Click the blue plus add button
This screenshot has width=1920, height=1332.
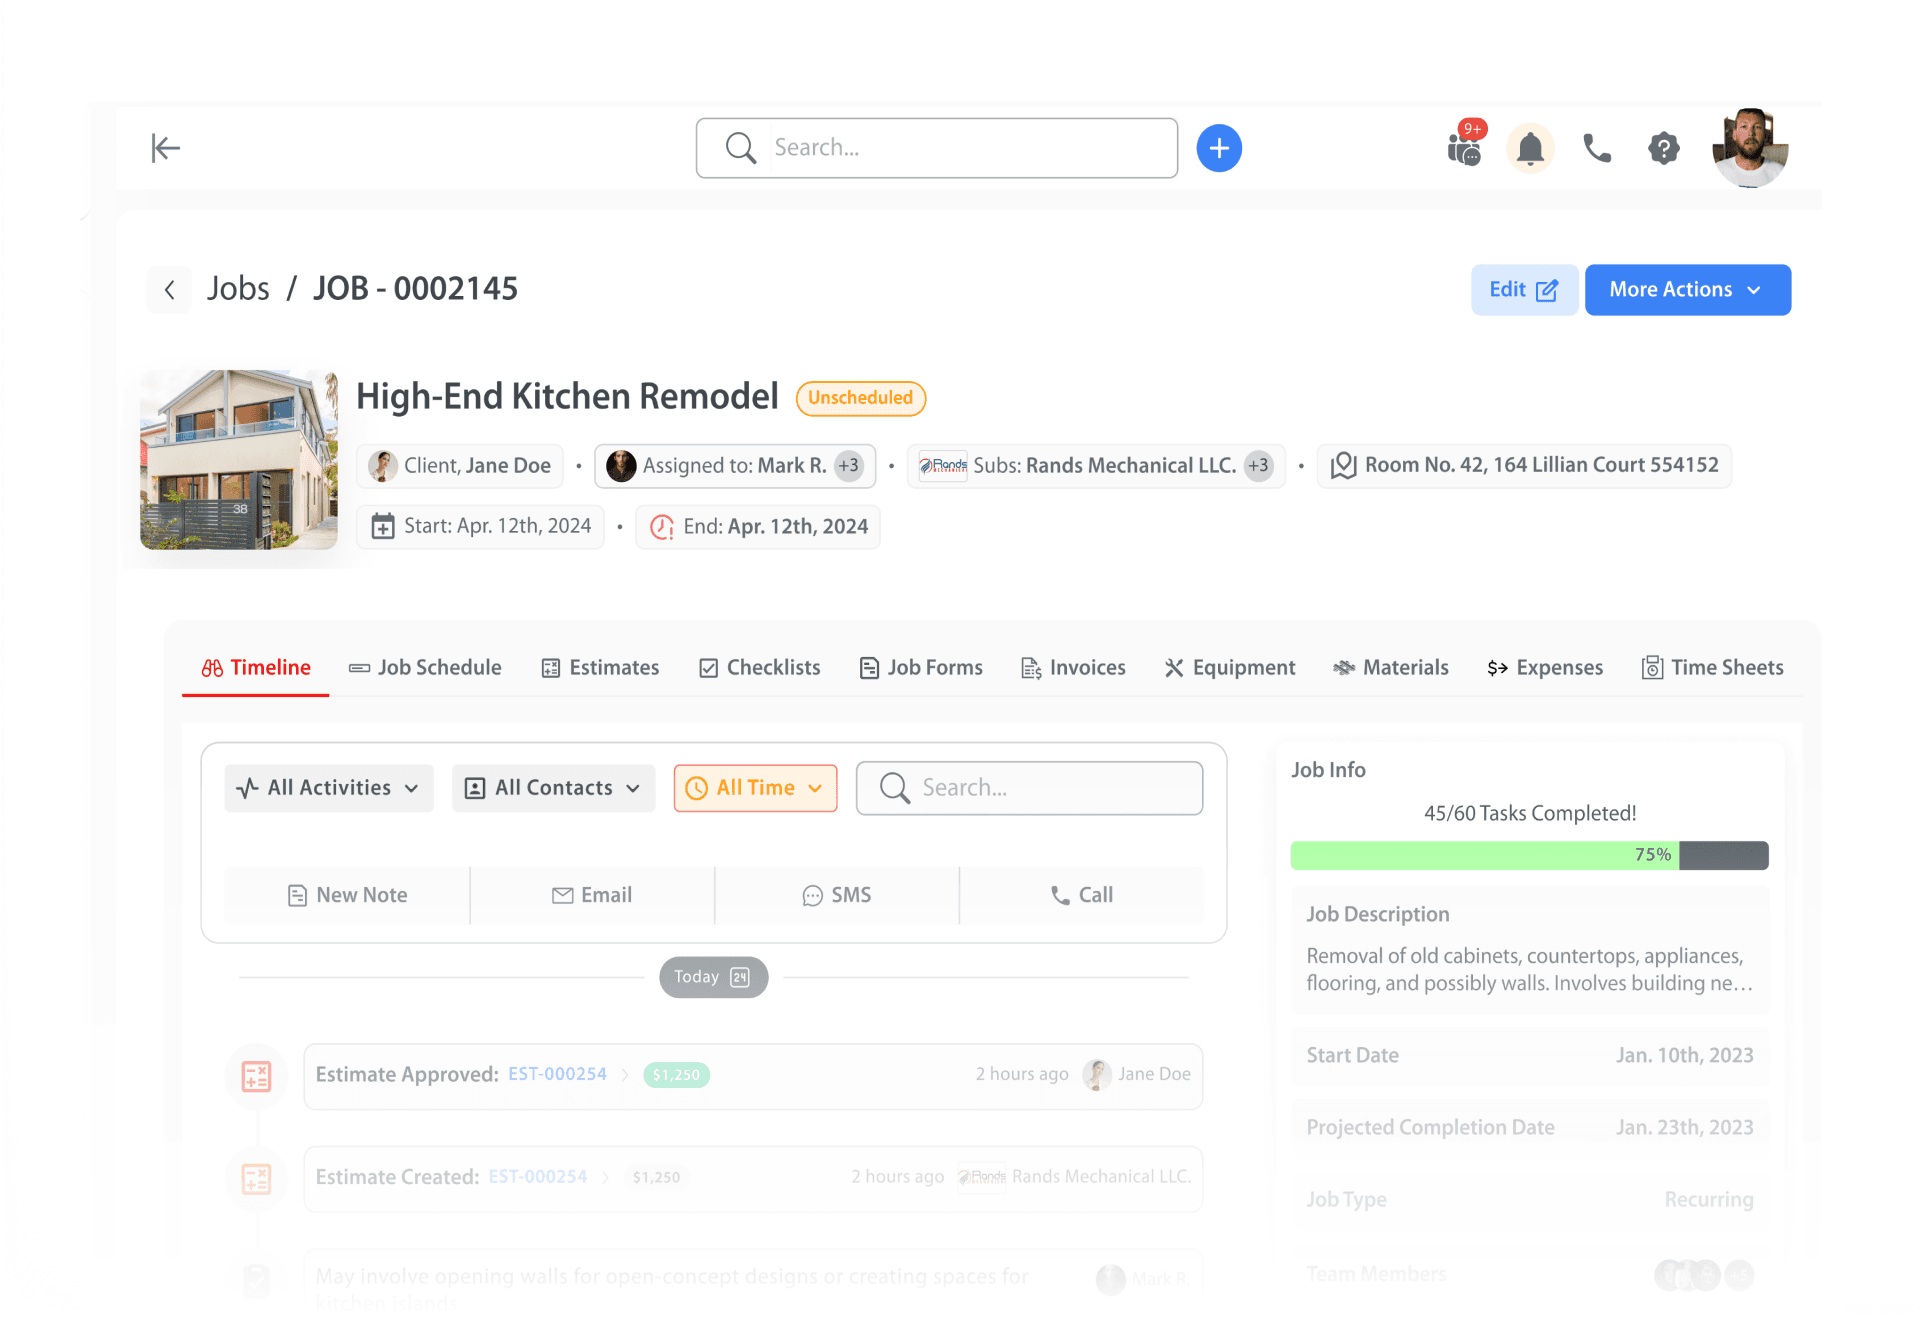click(1219, 148)
